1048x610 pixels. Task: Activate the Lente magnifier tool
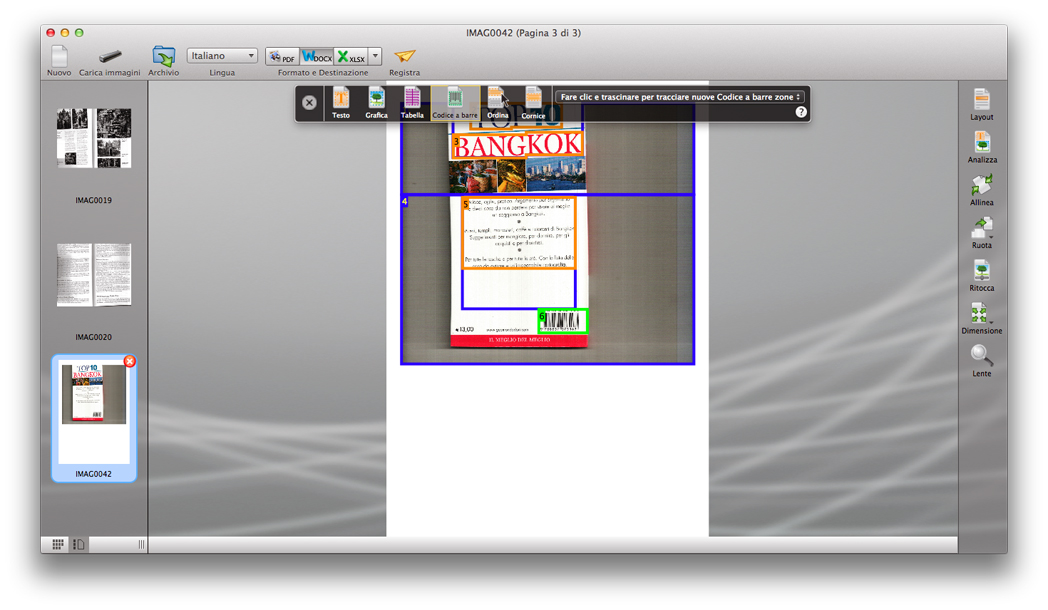coord(982,361)
